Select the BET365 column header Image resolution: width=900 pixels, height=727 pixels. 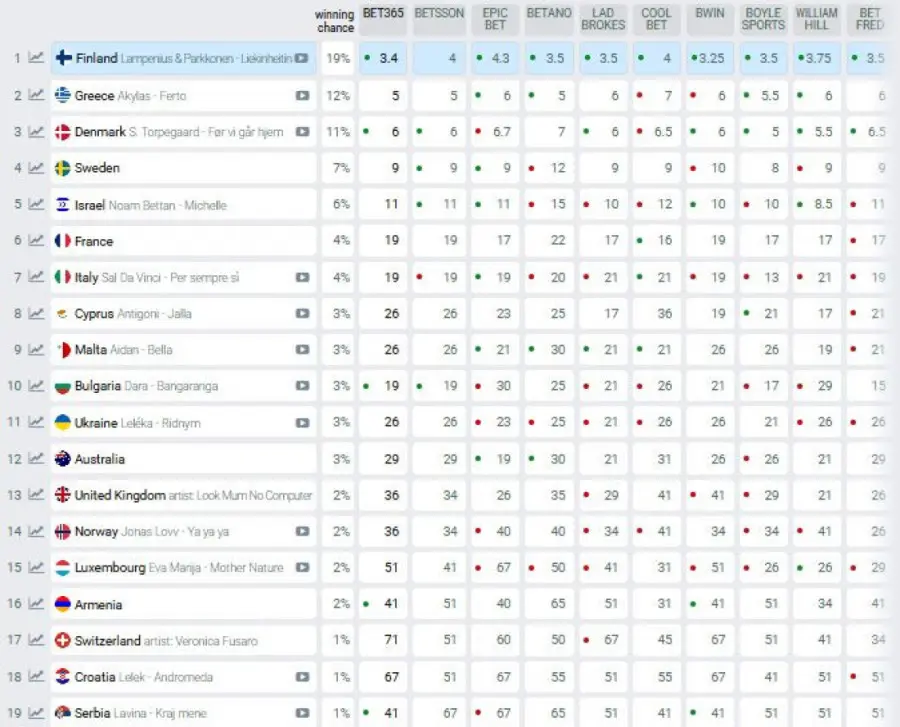click(x=383, y=14)
